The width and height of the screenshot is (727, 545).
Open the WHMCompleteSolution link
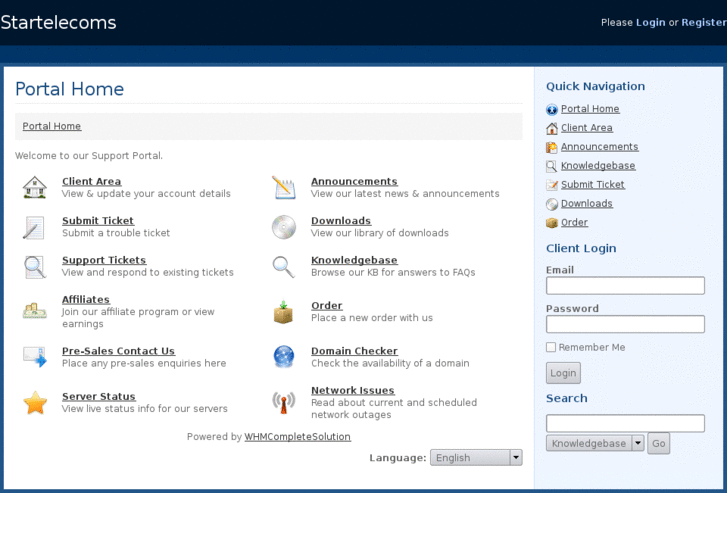297,437
